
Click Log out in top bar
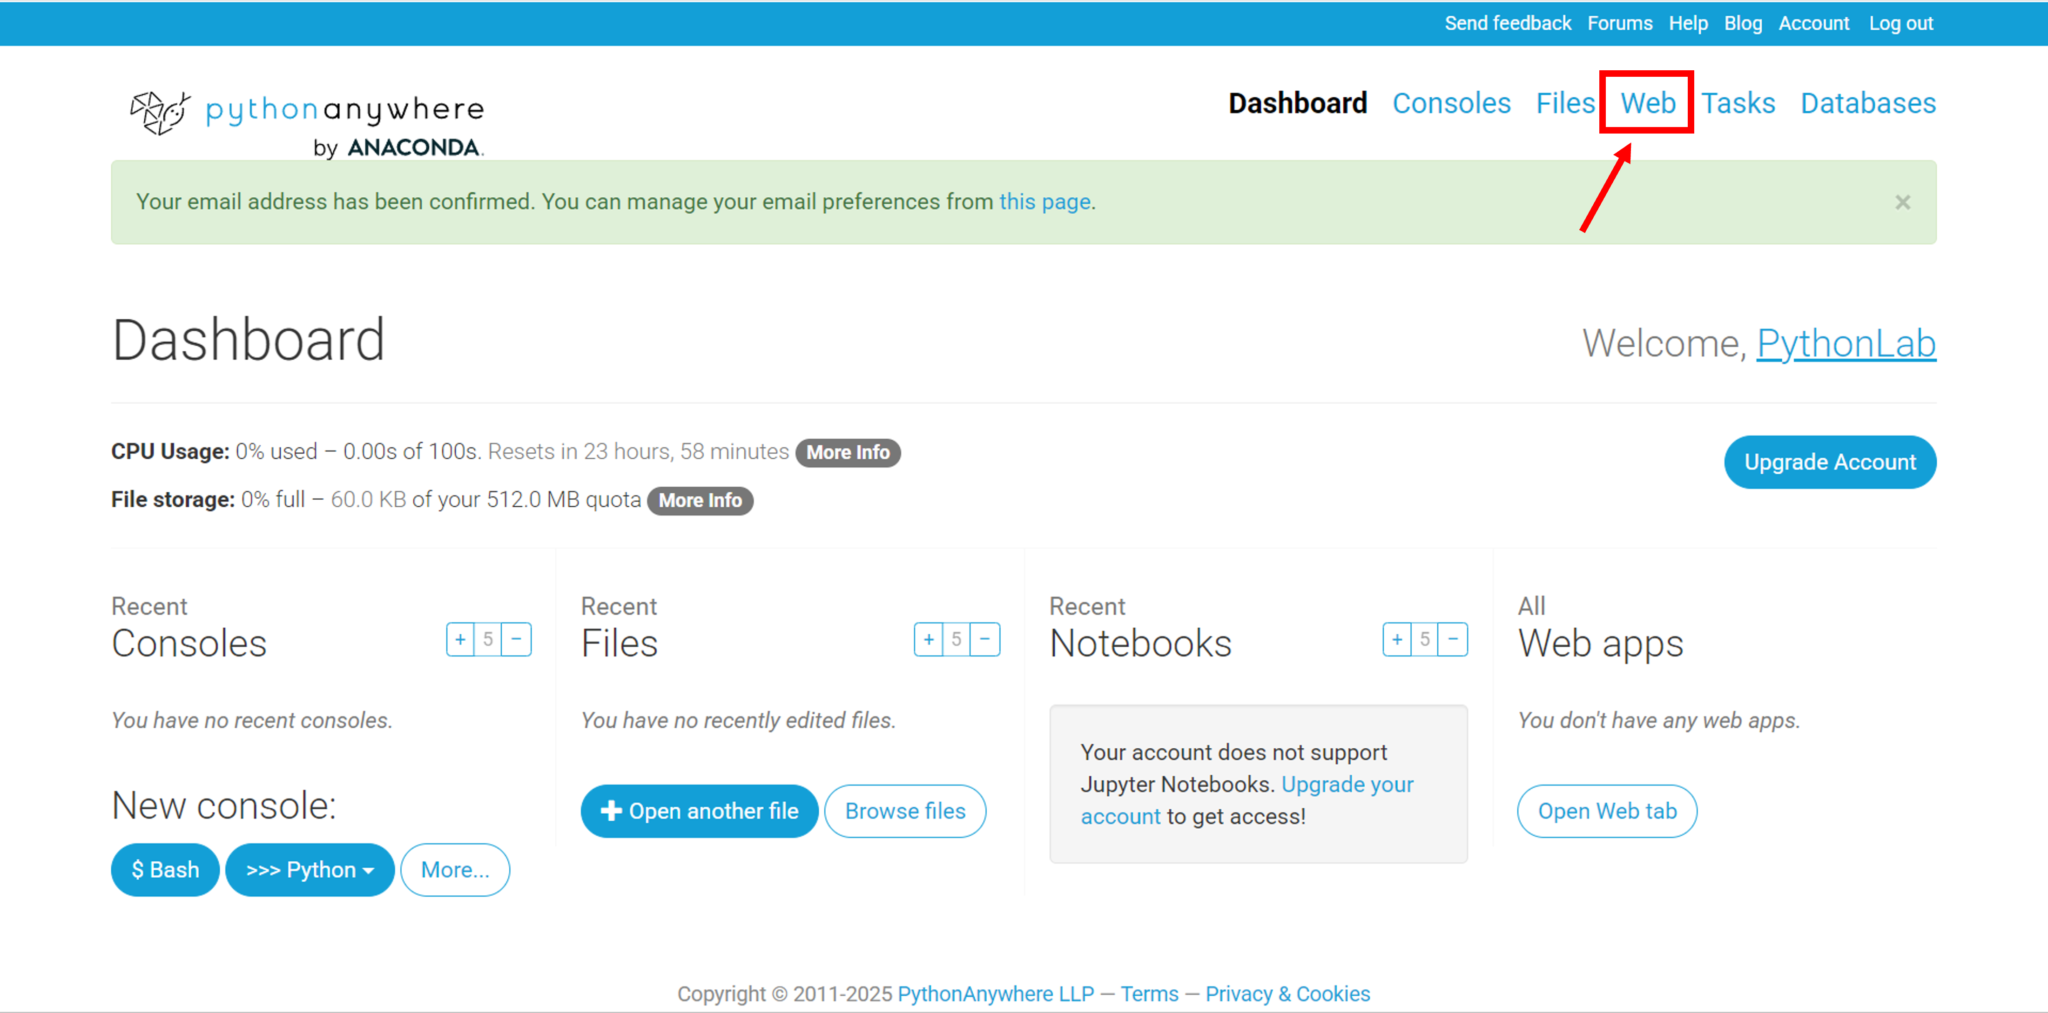tap(1900, 23)
